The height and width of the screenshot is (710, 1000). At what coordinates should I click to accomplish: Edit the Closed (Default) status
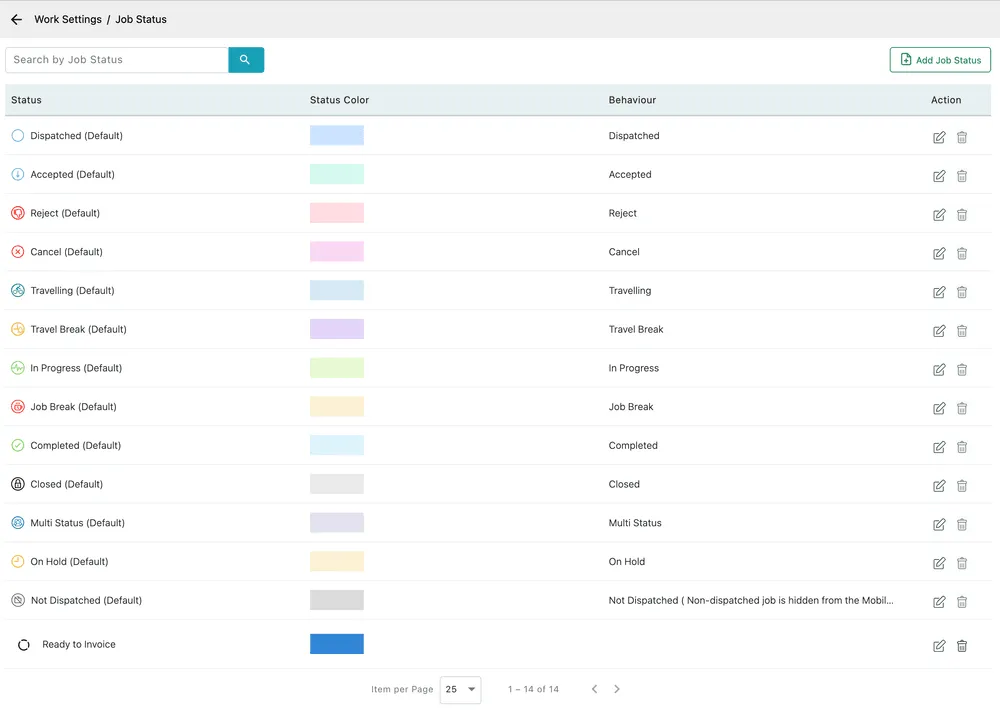(939, 486)
